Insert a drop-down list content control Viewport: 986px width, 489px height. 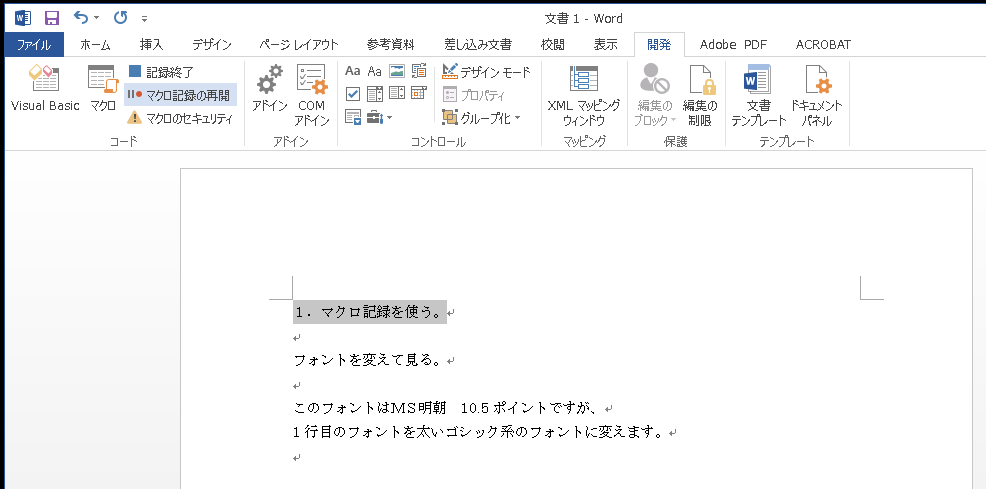tap(397, 94)
